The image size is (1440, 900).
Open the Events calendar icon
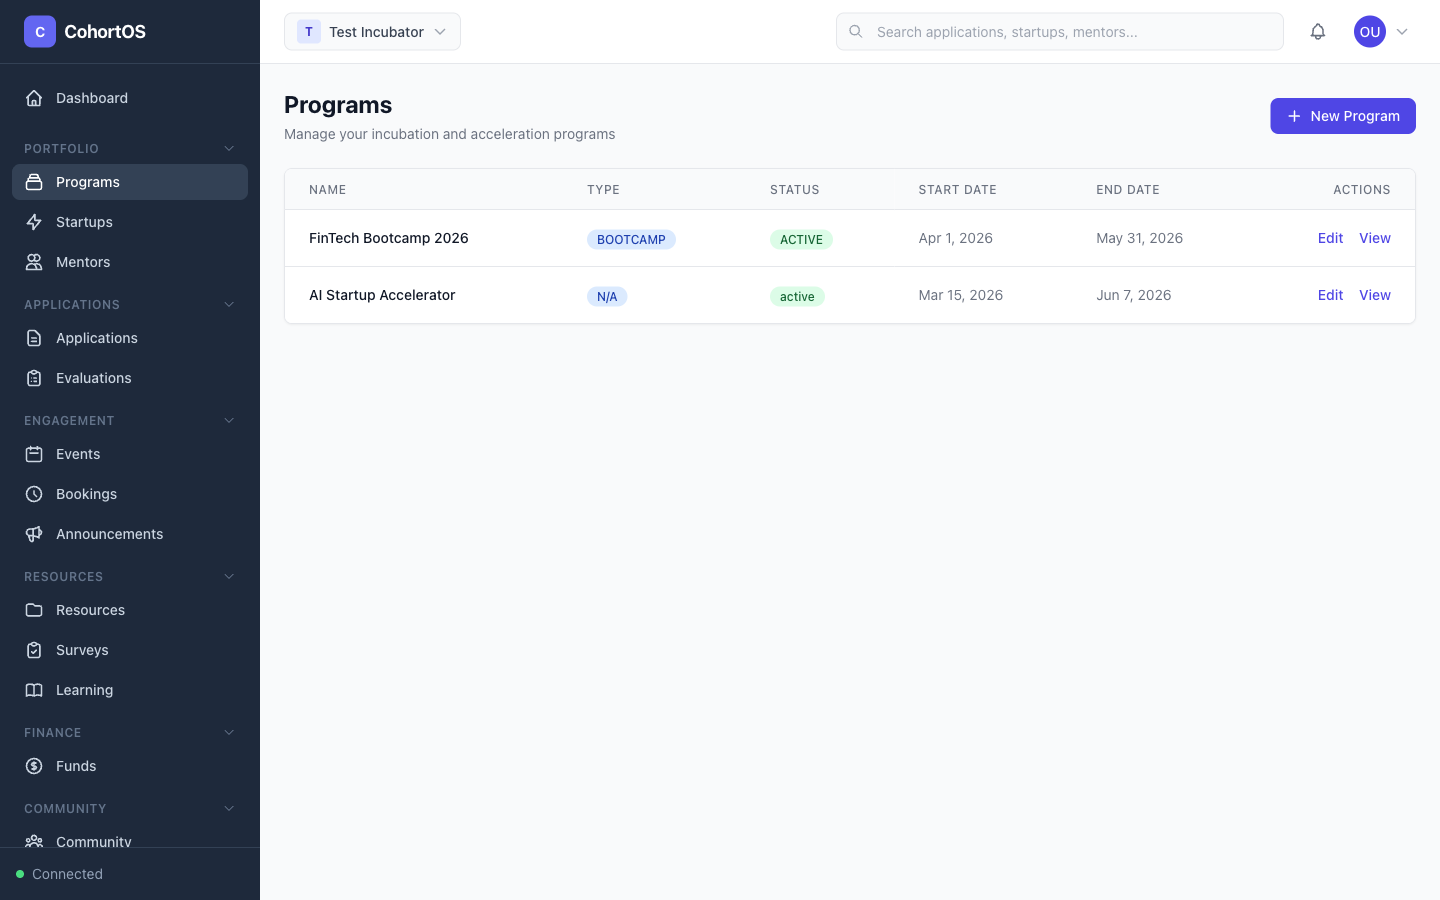point(34,454)
